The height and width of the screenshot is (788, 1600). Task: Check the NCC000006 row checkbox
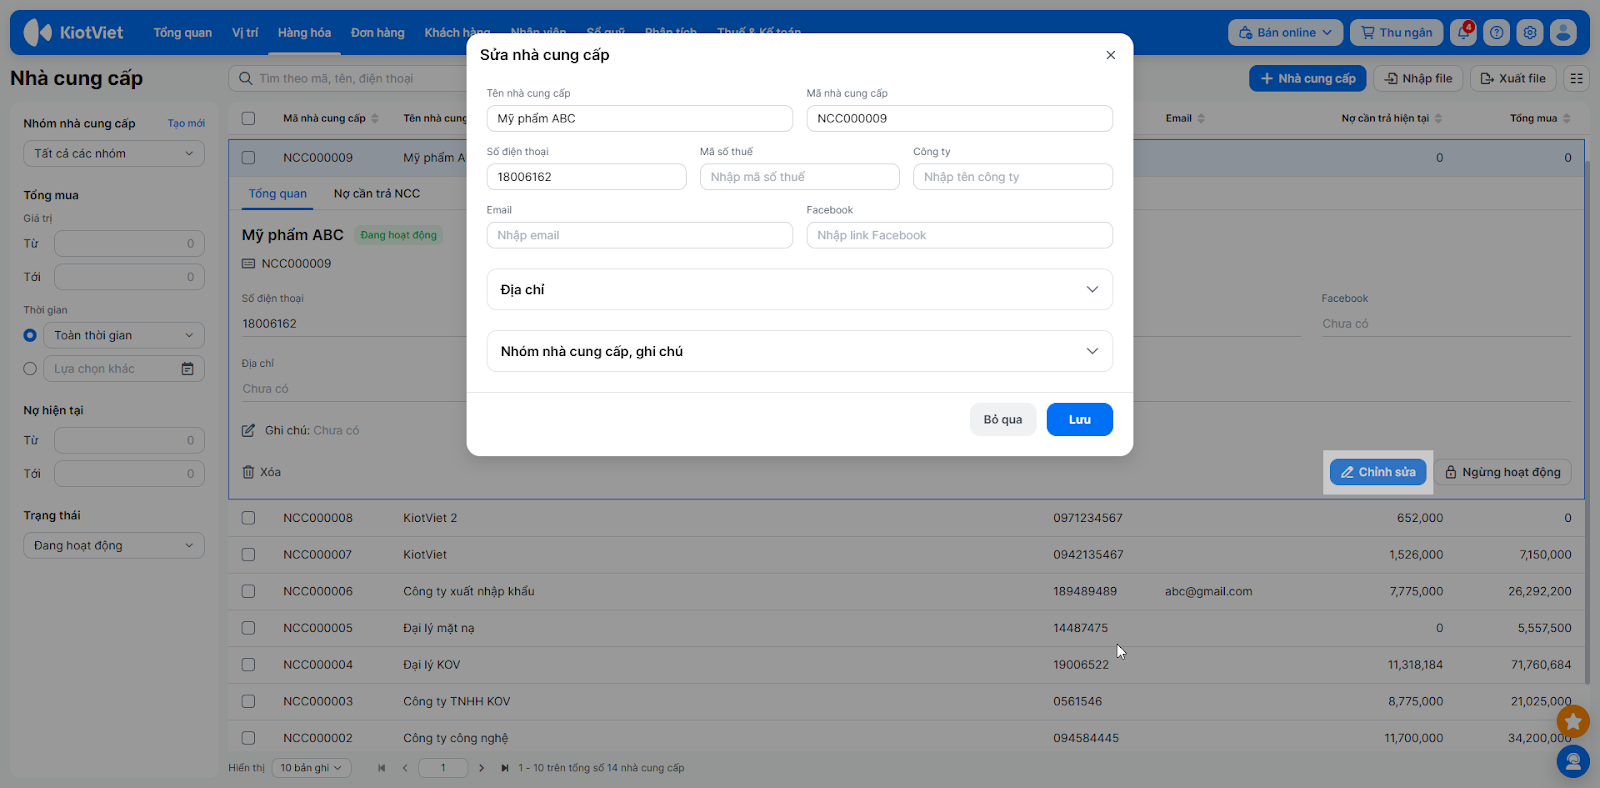[248, 591]
